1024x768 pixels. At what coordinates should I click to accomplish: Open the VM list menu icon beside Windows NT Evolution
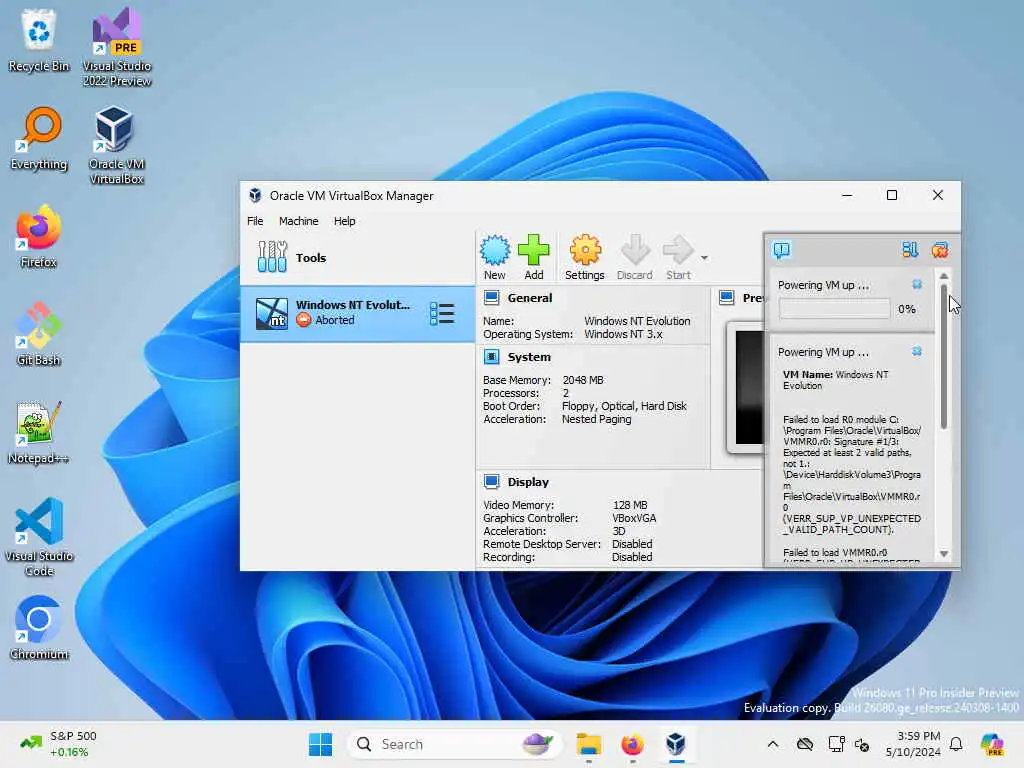pos(442,313)
